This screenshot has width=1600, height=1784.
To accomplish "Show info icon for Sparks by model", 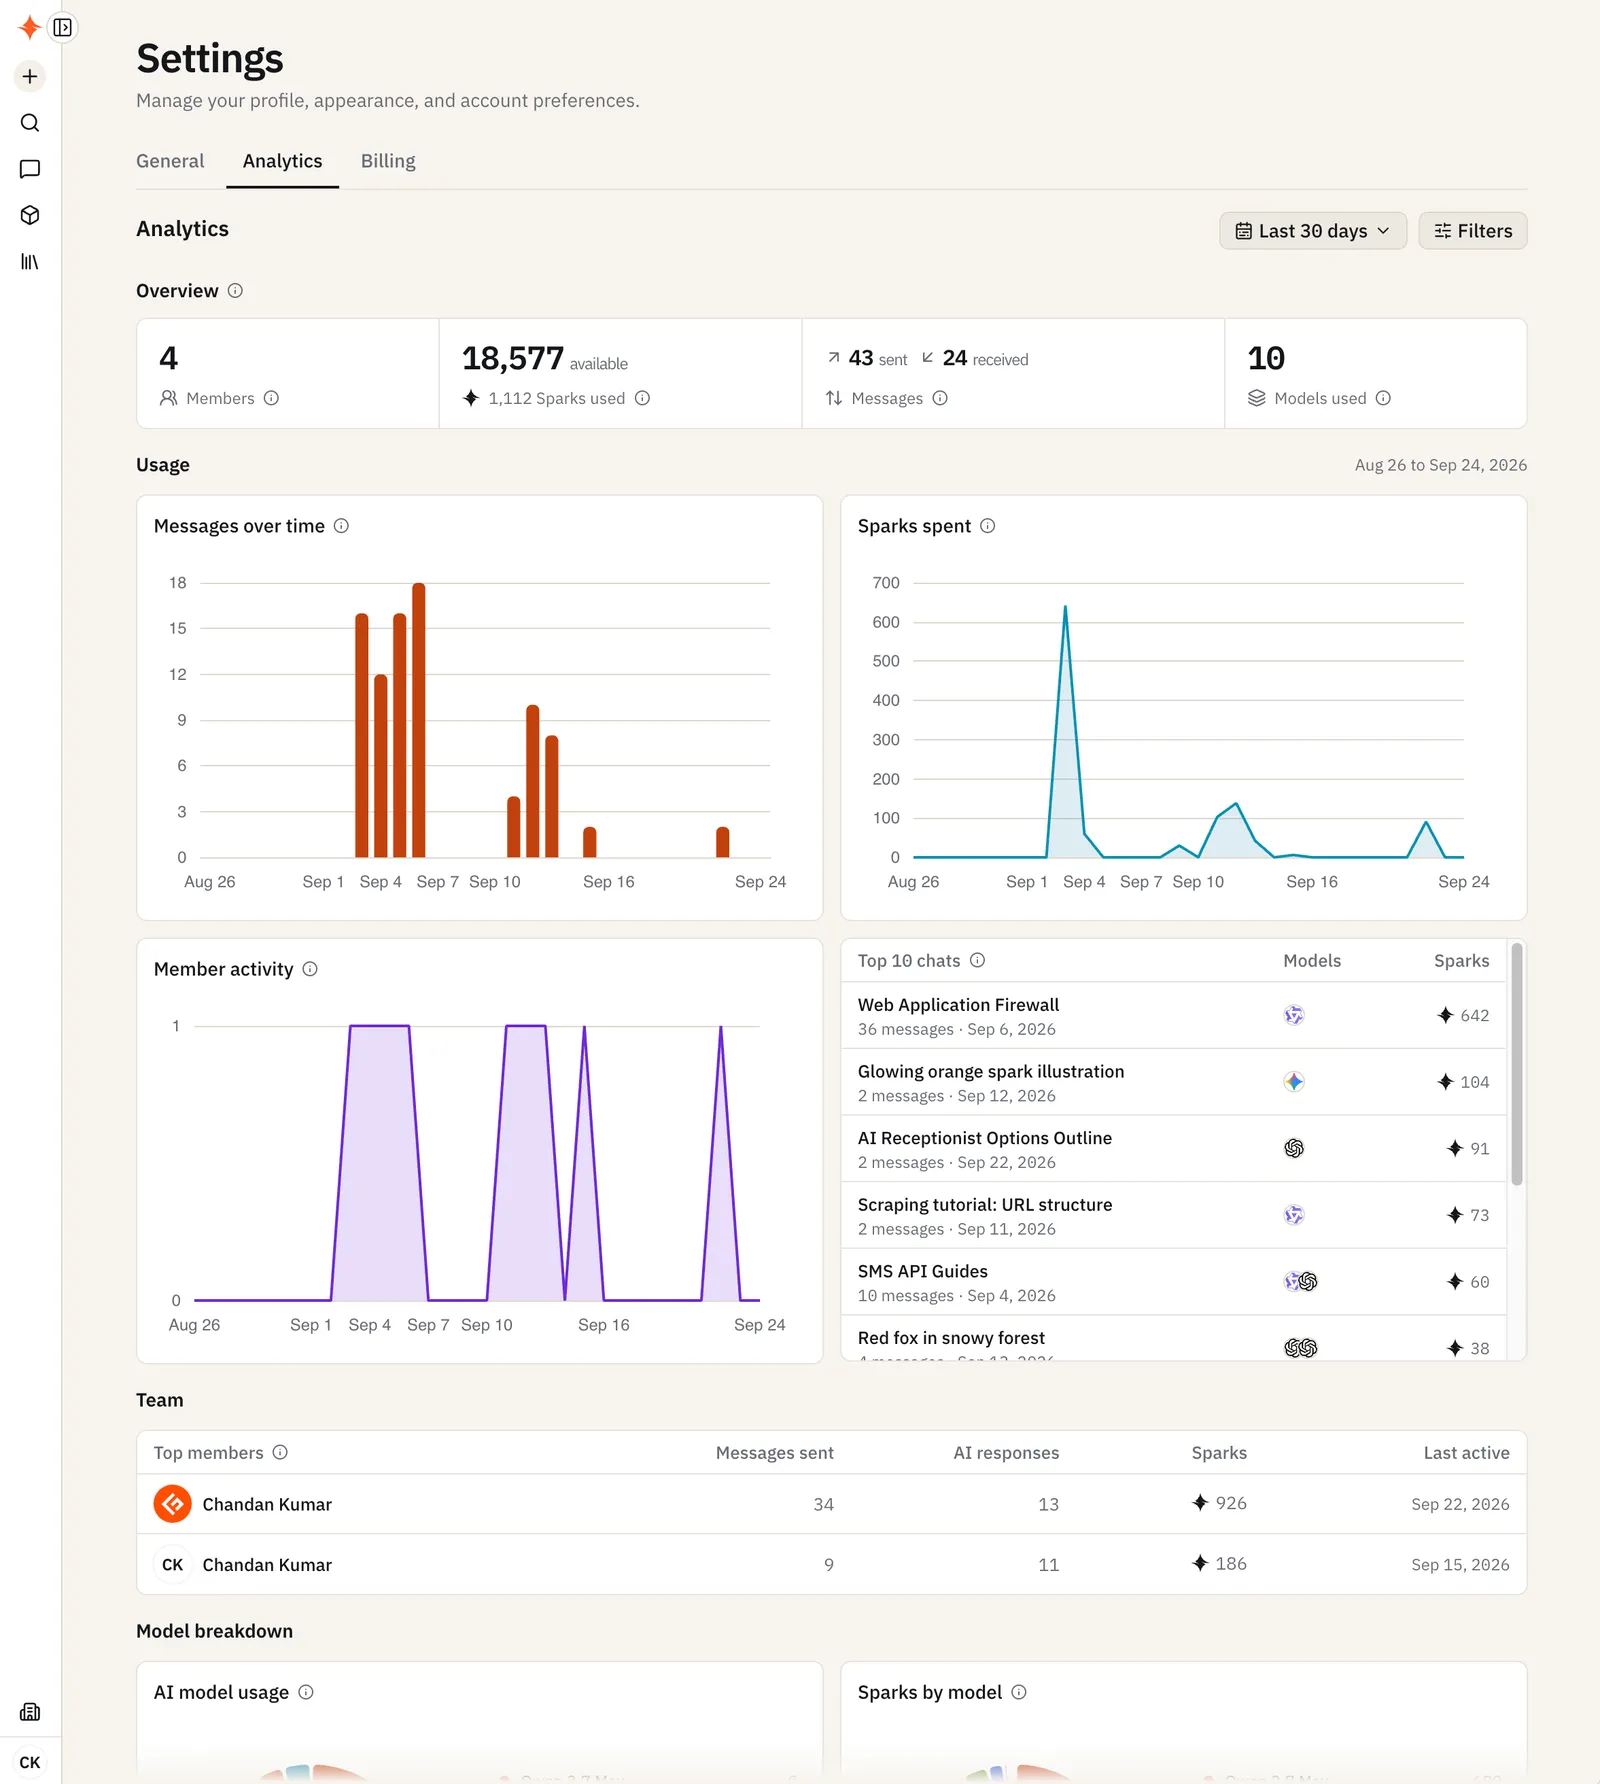I will pyautogui.click(x=1019, y=1692).
